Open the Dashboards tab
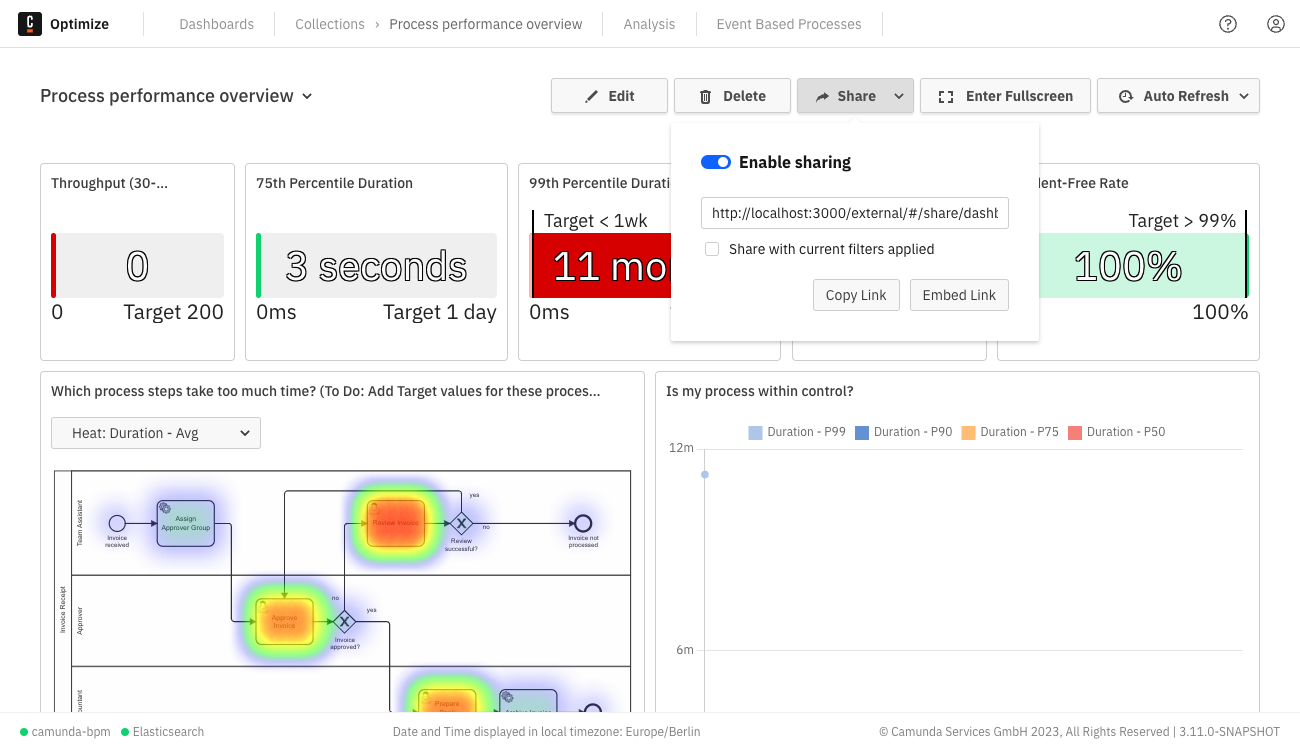 coord(217,24)
